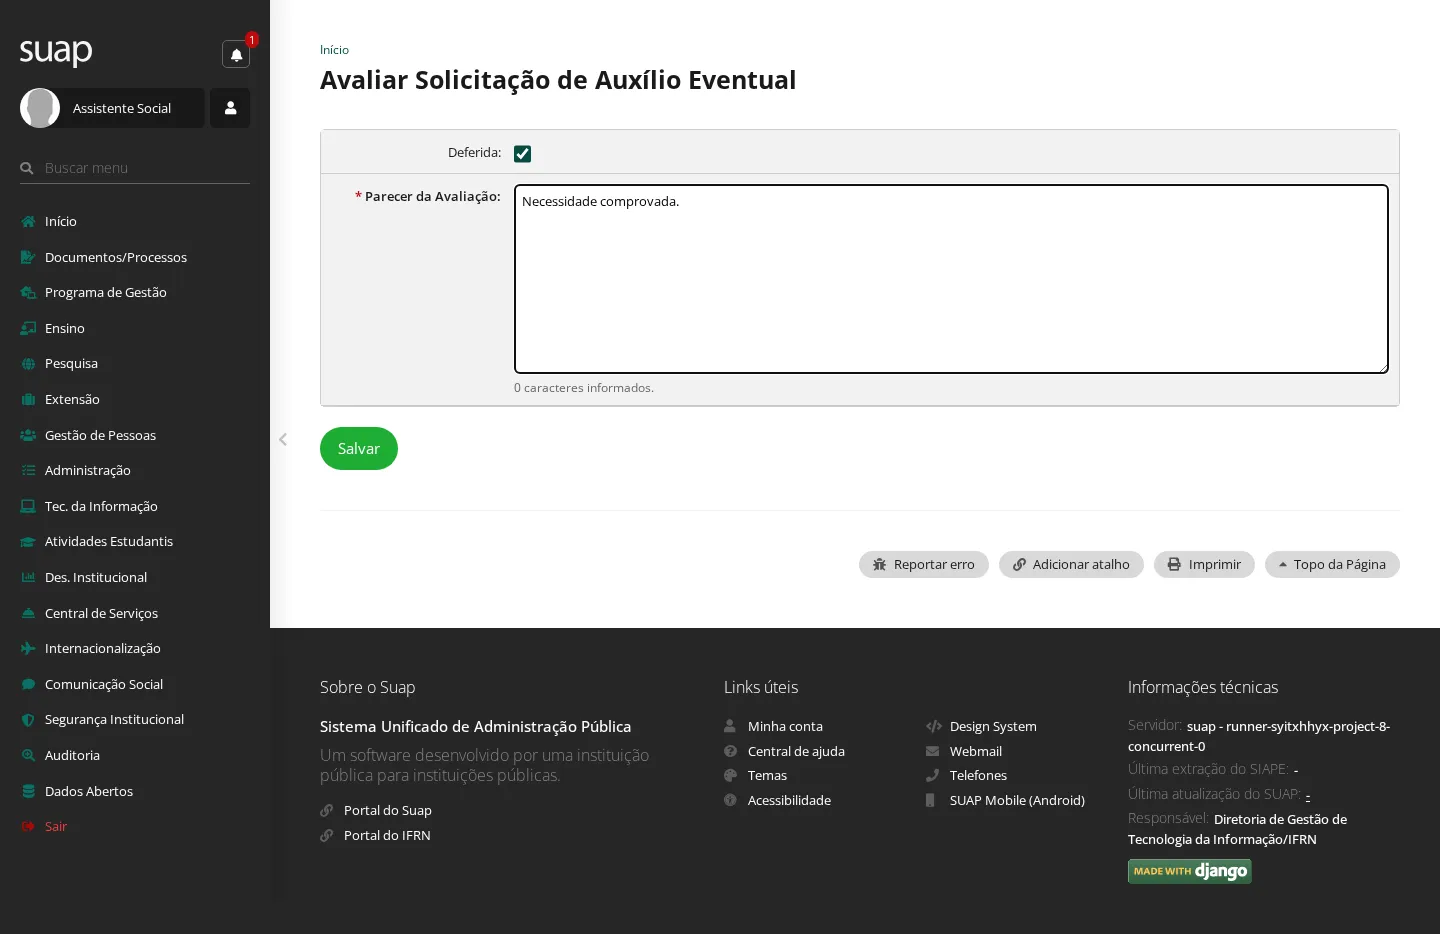
Task: Open the Portal do IFRN link
Action: point(387,835)
